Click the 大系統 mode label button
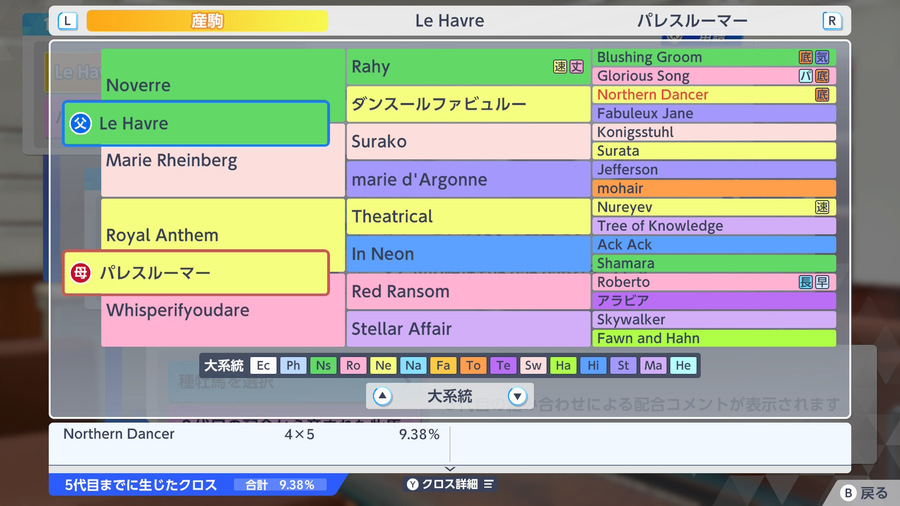Viewport: 900px width, 506px height. click(x=449, y=396)
